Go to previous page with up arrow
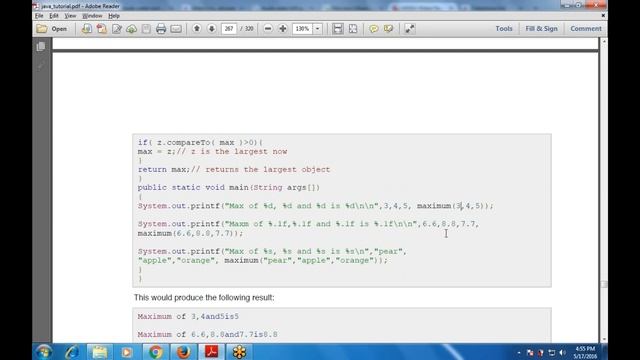The image size is (640, 360). [x=197, y=29]
